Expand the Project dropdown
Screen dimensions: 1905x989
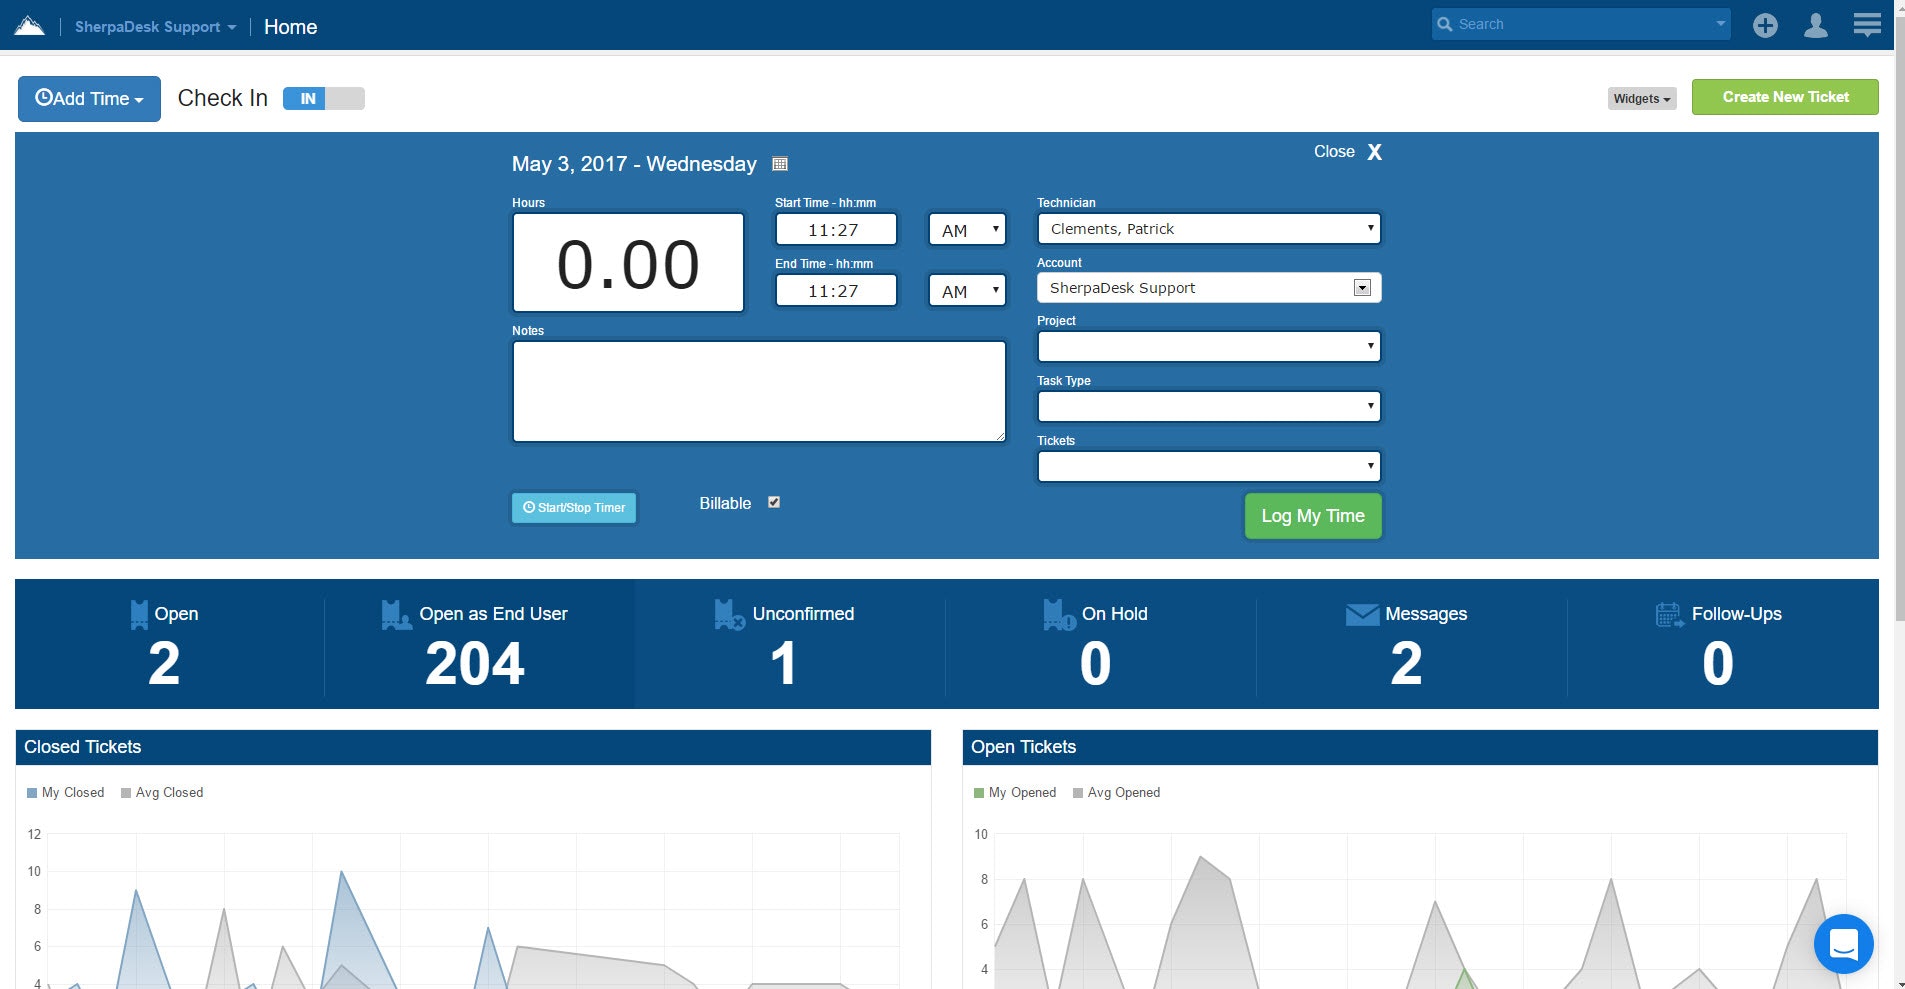1209,346
